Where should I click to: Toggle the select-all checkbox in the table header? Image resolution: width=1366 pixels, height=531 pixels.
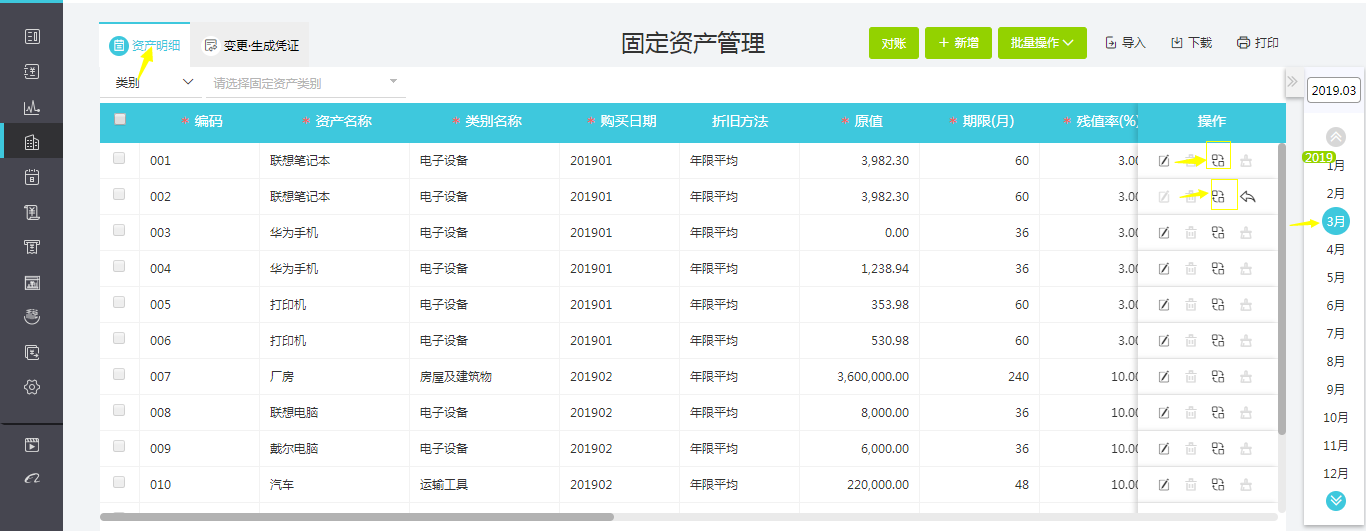(x=120, y=120)
